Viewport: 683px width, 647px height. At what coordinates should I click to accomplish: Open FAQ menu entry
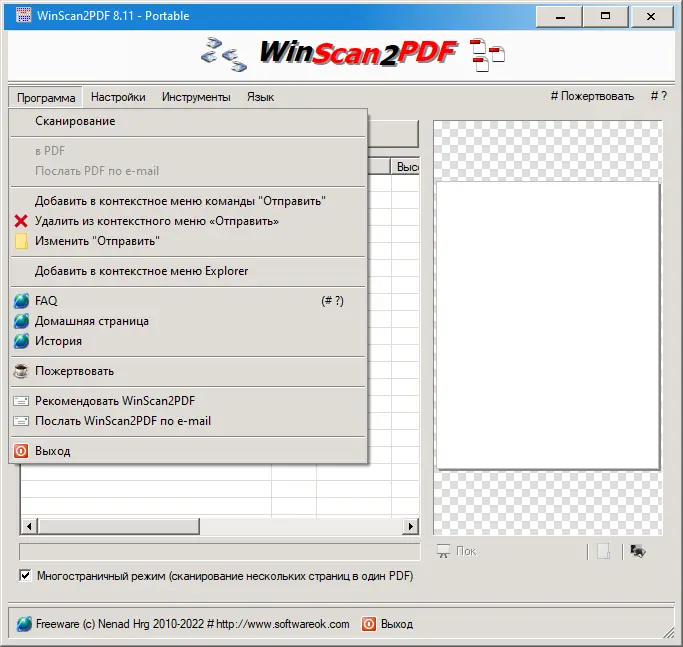coord(188,301)
